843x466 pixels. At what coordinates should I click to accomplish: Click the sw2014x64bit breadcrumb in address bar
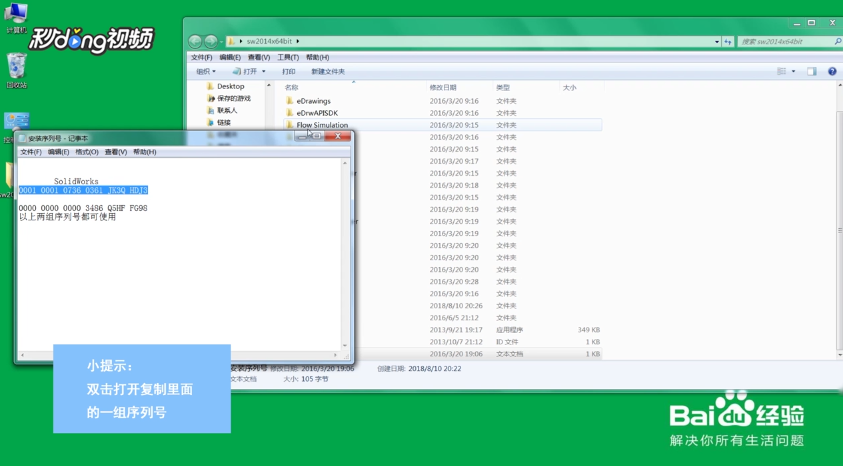[x=269, y=41]
